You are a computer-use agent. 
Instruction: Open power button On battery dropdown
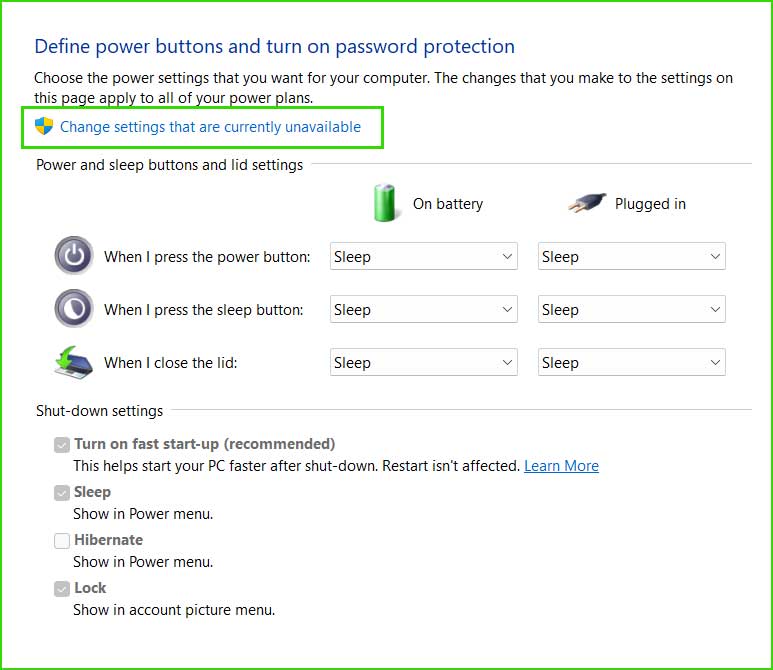click(x=423, y=256)
